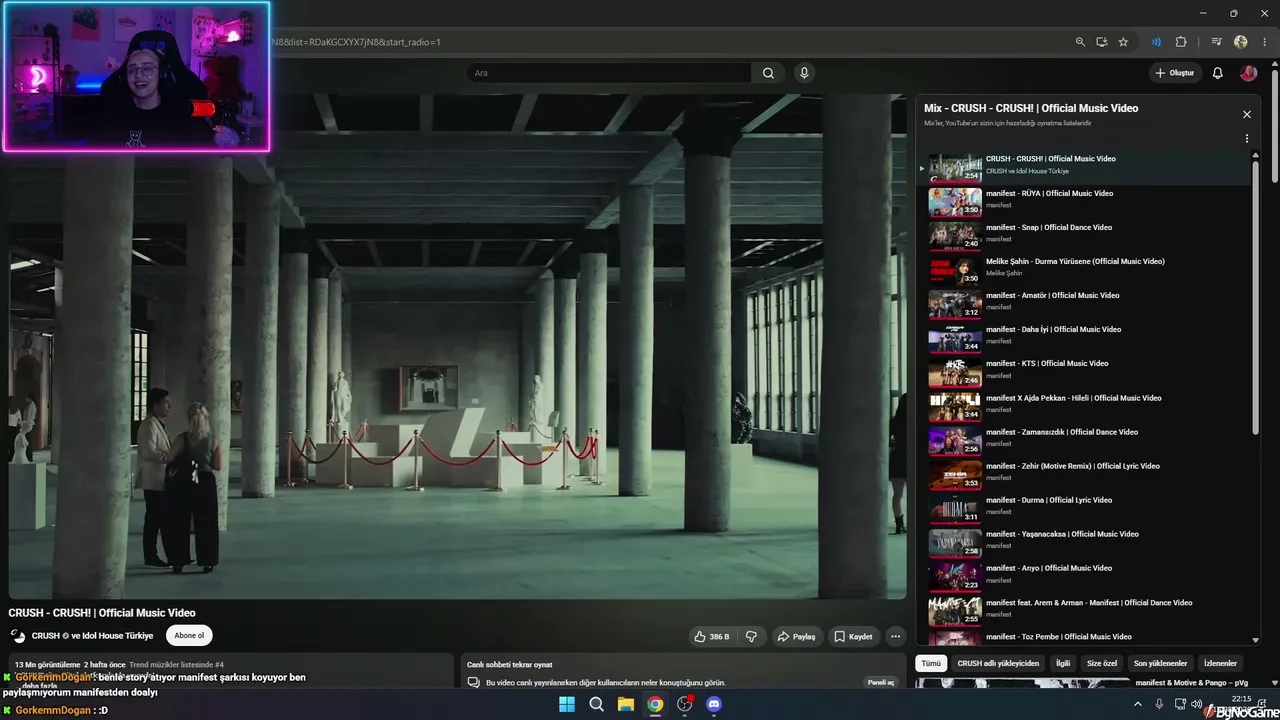
Task: Click the YouTube search magnifier button
Action: [768, 73]
